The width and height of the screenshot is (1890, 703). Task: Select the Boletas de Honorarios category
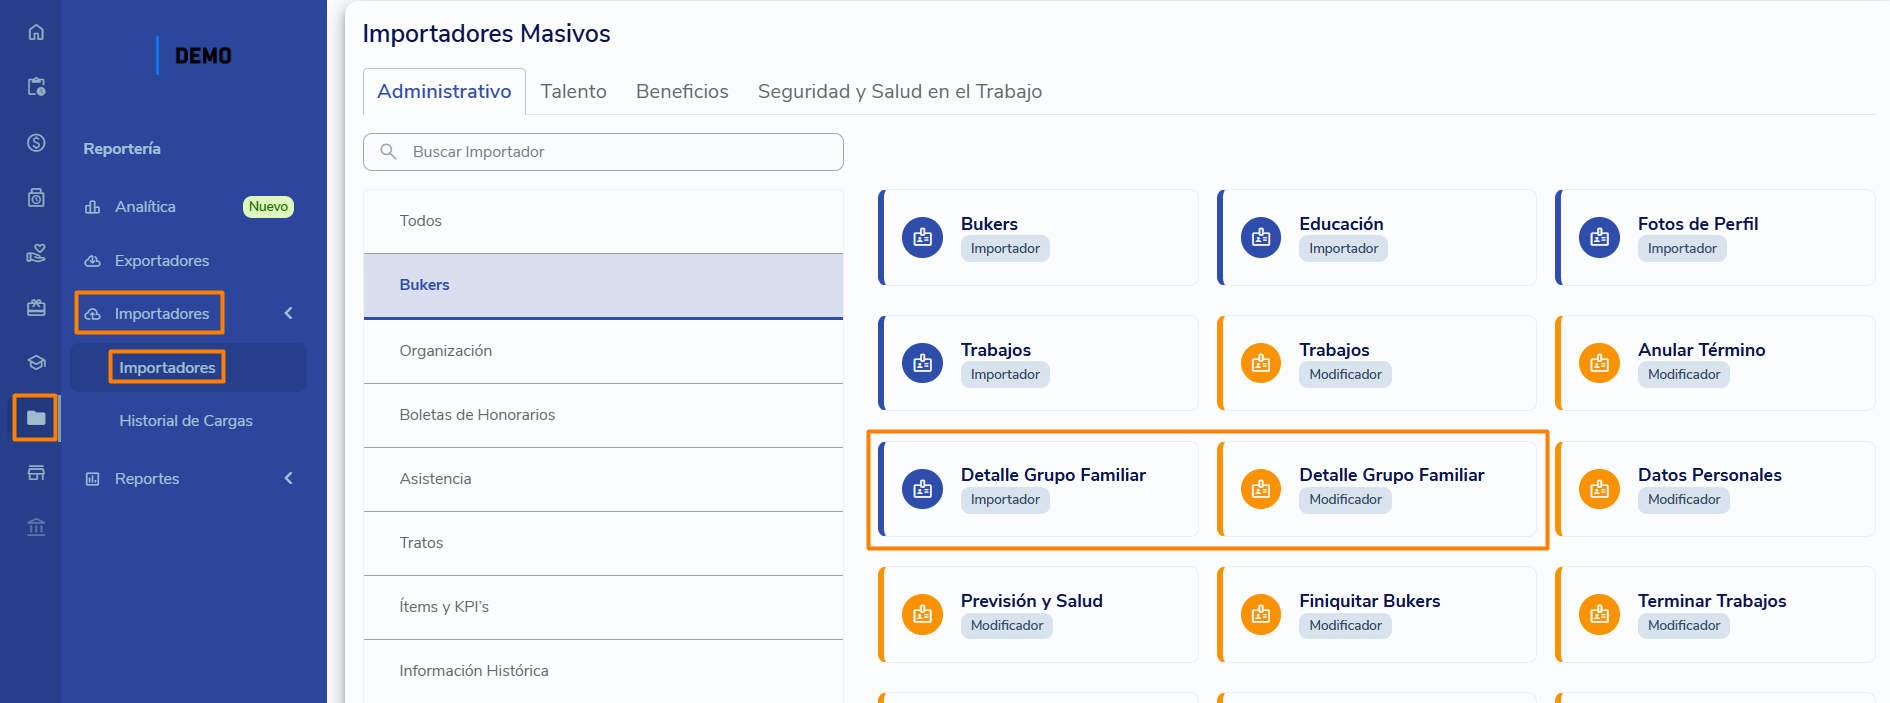604,415
